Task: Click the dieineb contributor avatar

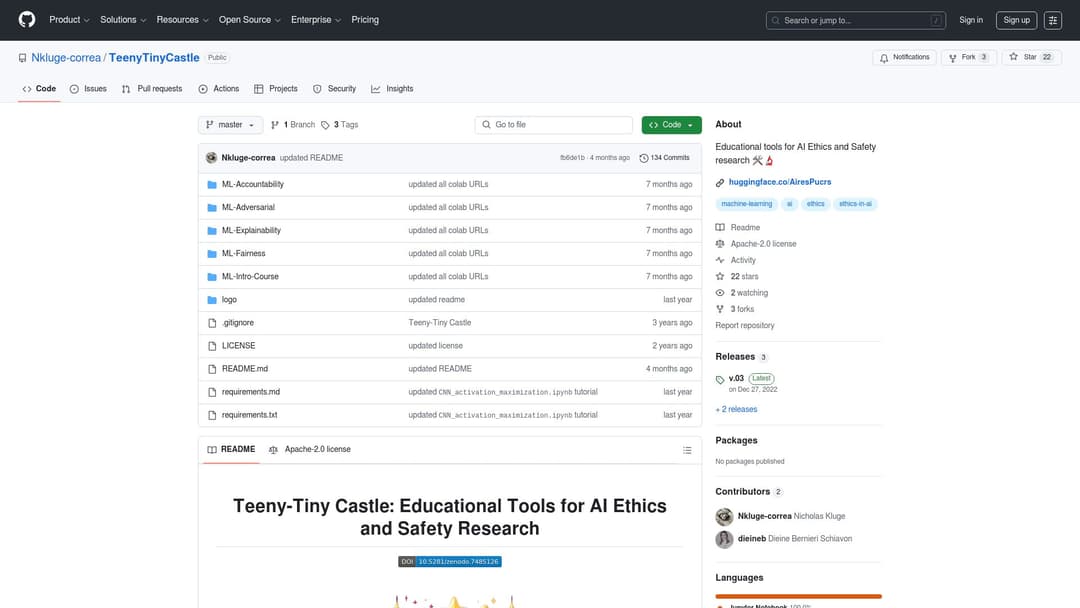Action: (x=724, y=539)
